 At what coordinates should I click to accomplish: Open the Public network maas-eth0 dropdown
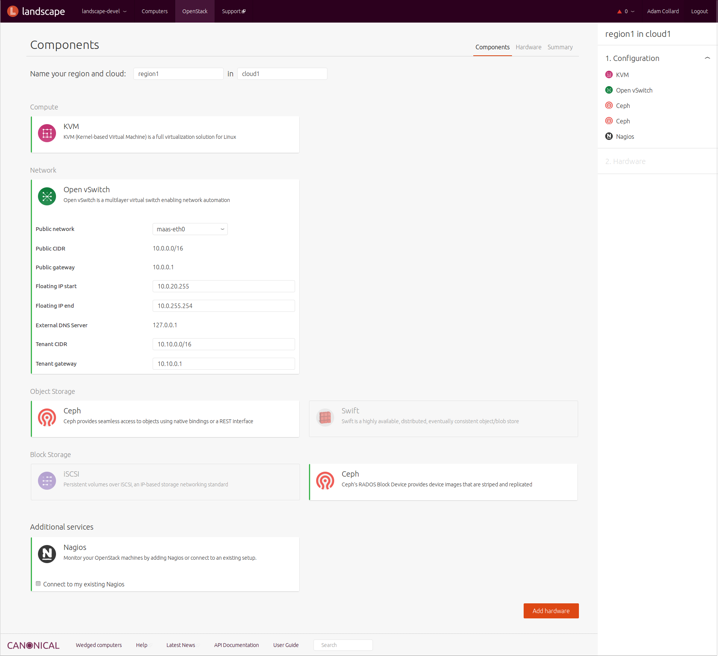190,229
